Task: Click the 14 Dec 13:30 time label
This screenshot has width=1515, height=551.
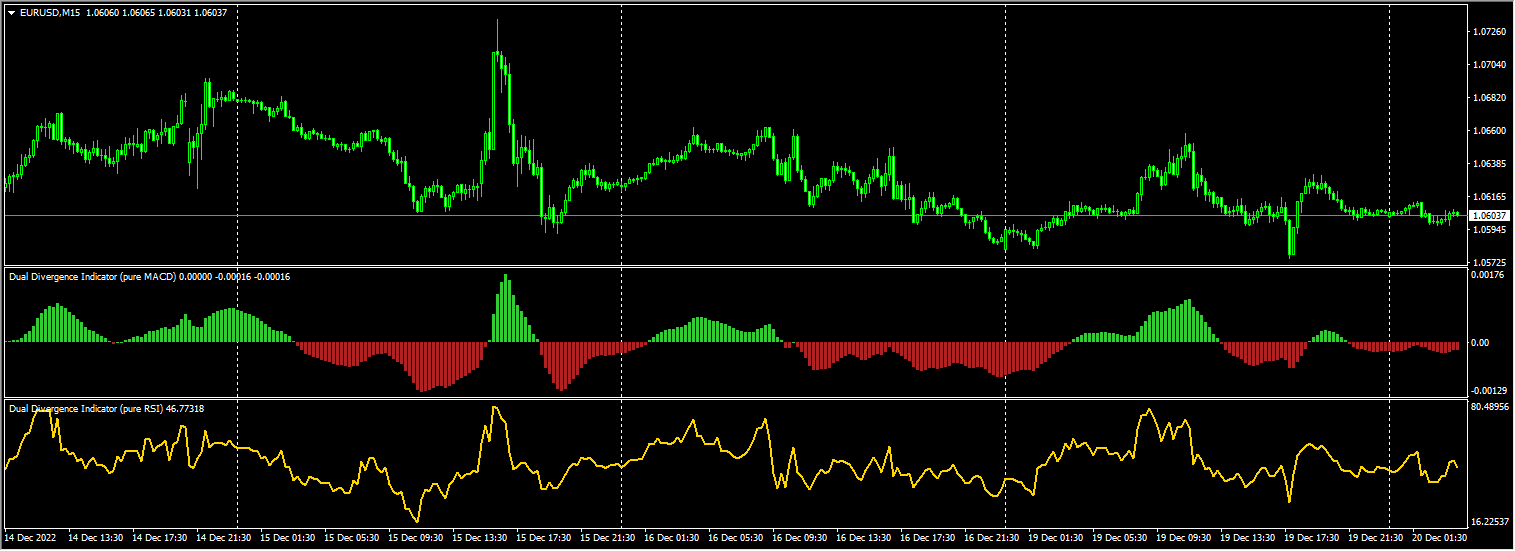Action: tap(96, 537)
